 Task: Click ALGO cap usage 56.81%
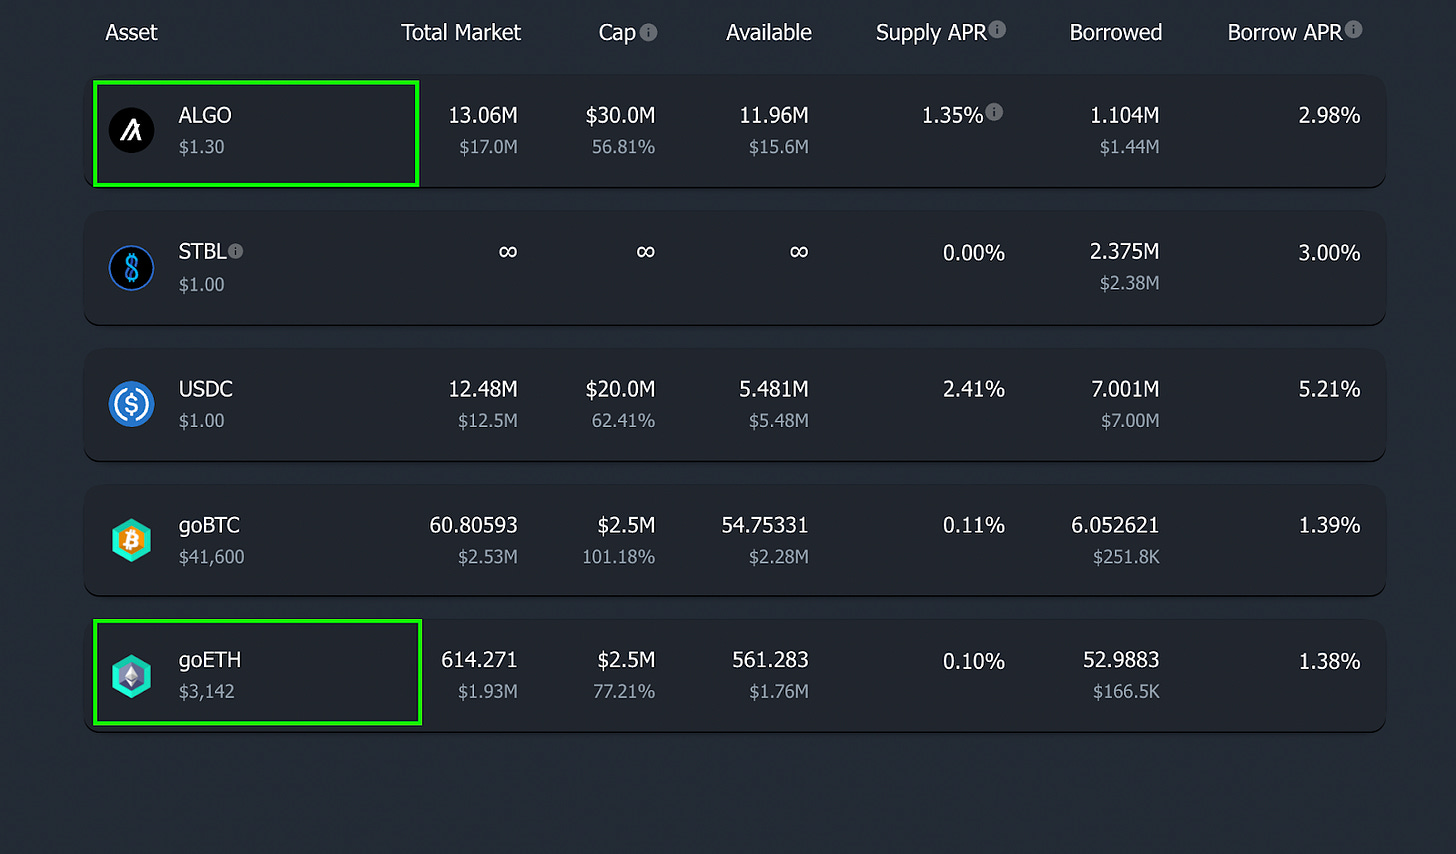click(x=623, y=147)
